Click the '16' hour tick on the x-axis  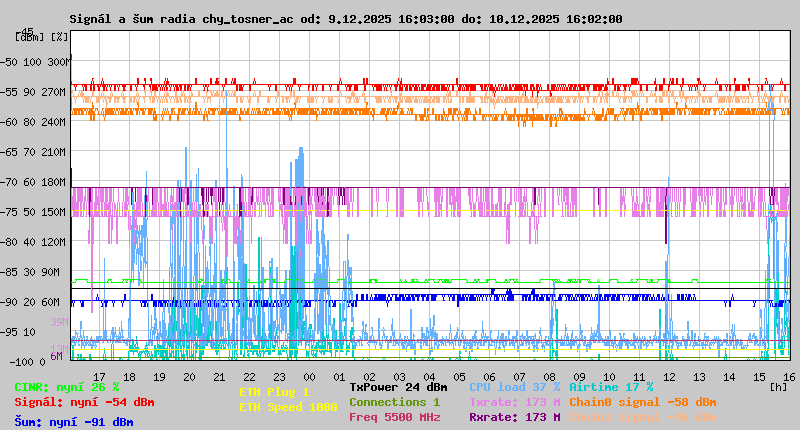point(790,377)
